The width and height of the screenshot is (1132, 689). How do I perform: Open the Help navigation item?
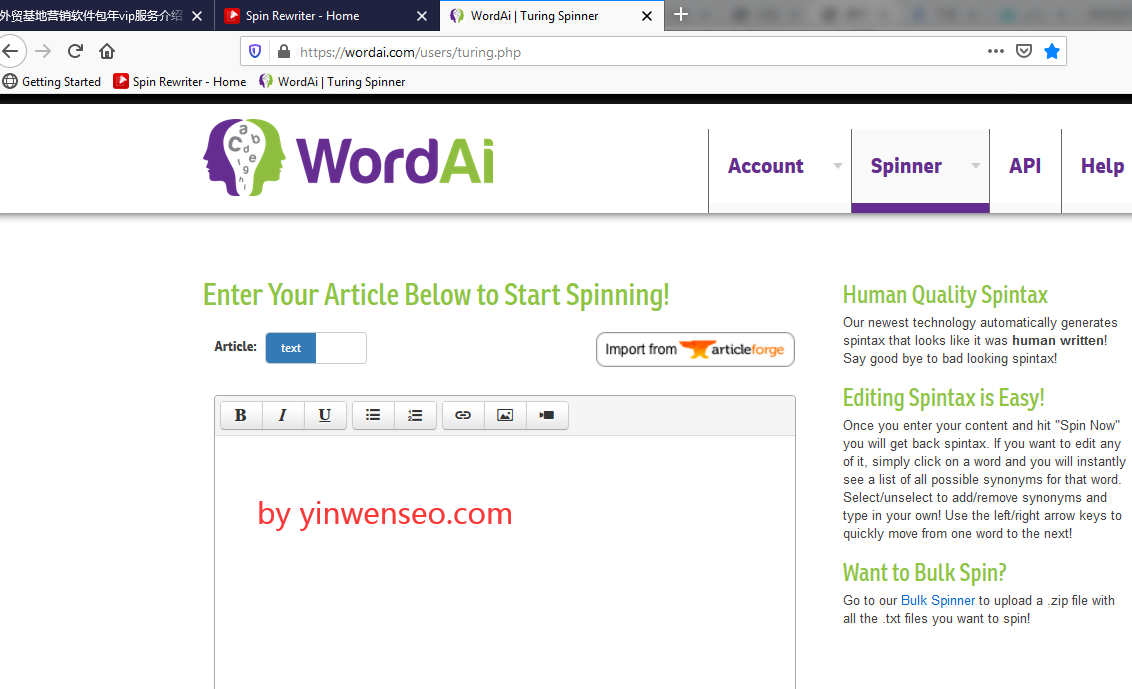click(1102, 166)
